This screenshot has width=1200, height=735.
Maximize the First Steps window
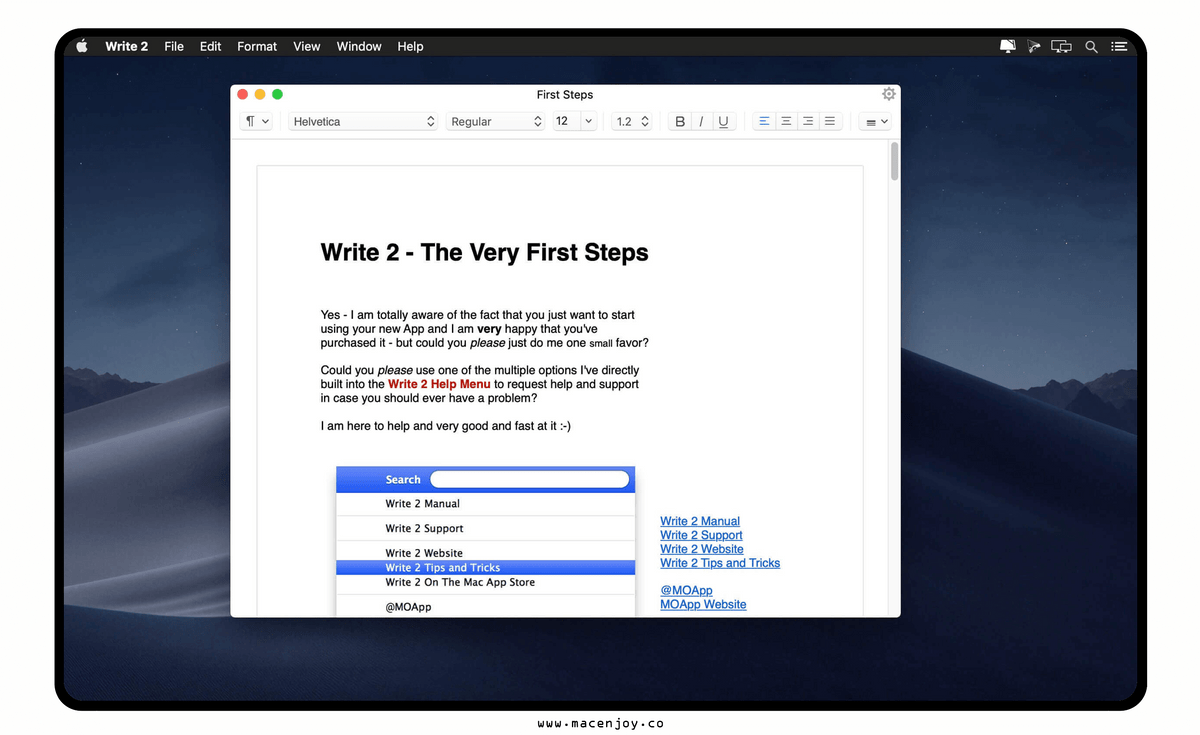[278, 94]
